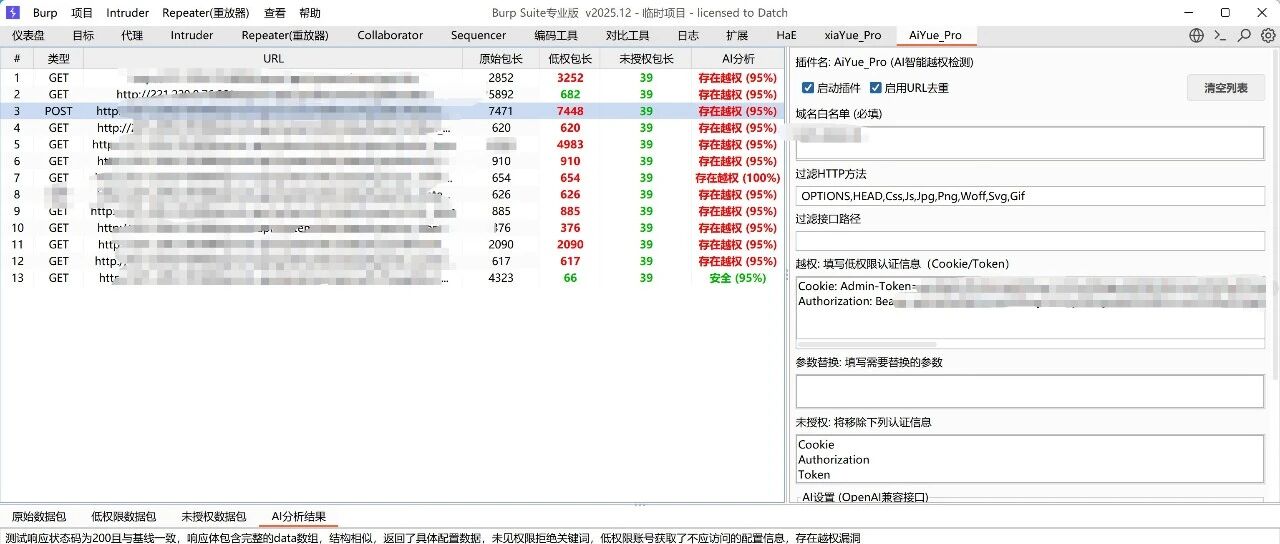The height and width of the screenshot is (544, 1280).
Task: Click the 域名白名单 input box
Action: pos(1030,142)
